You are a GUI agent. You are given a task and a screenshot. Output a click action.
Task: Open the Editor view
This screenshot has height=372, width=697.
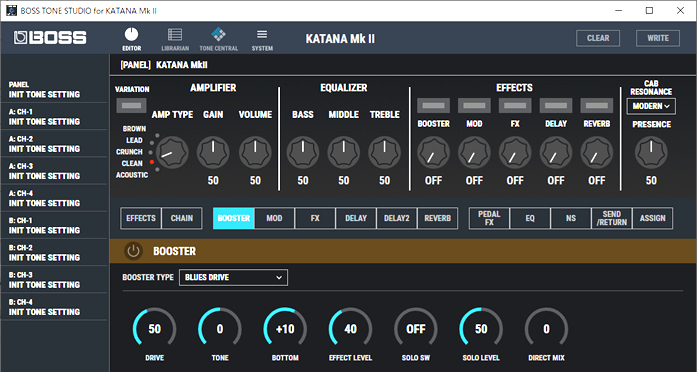132,39
